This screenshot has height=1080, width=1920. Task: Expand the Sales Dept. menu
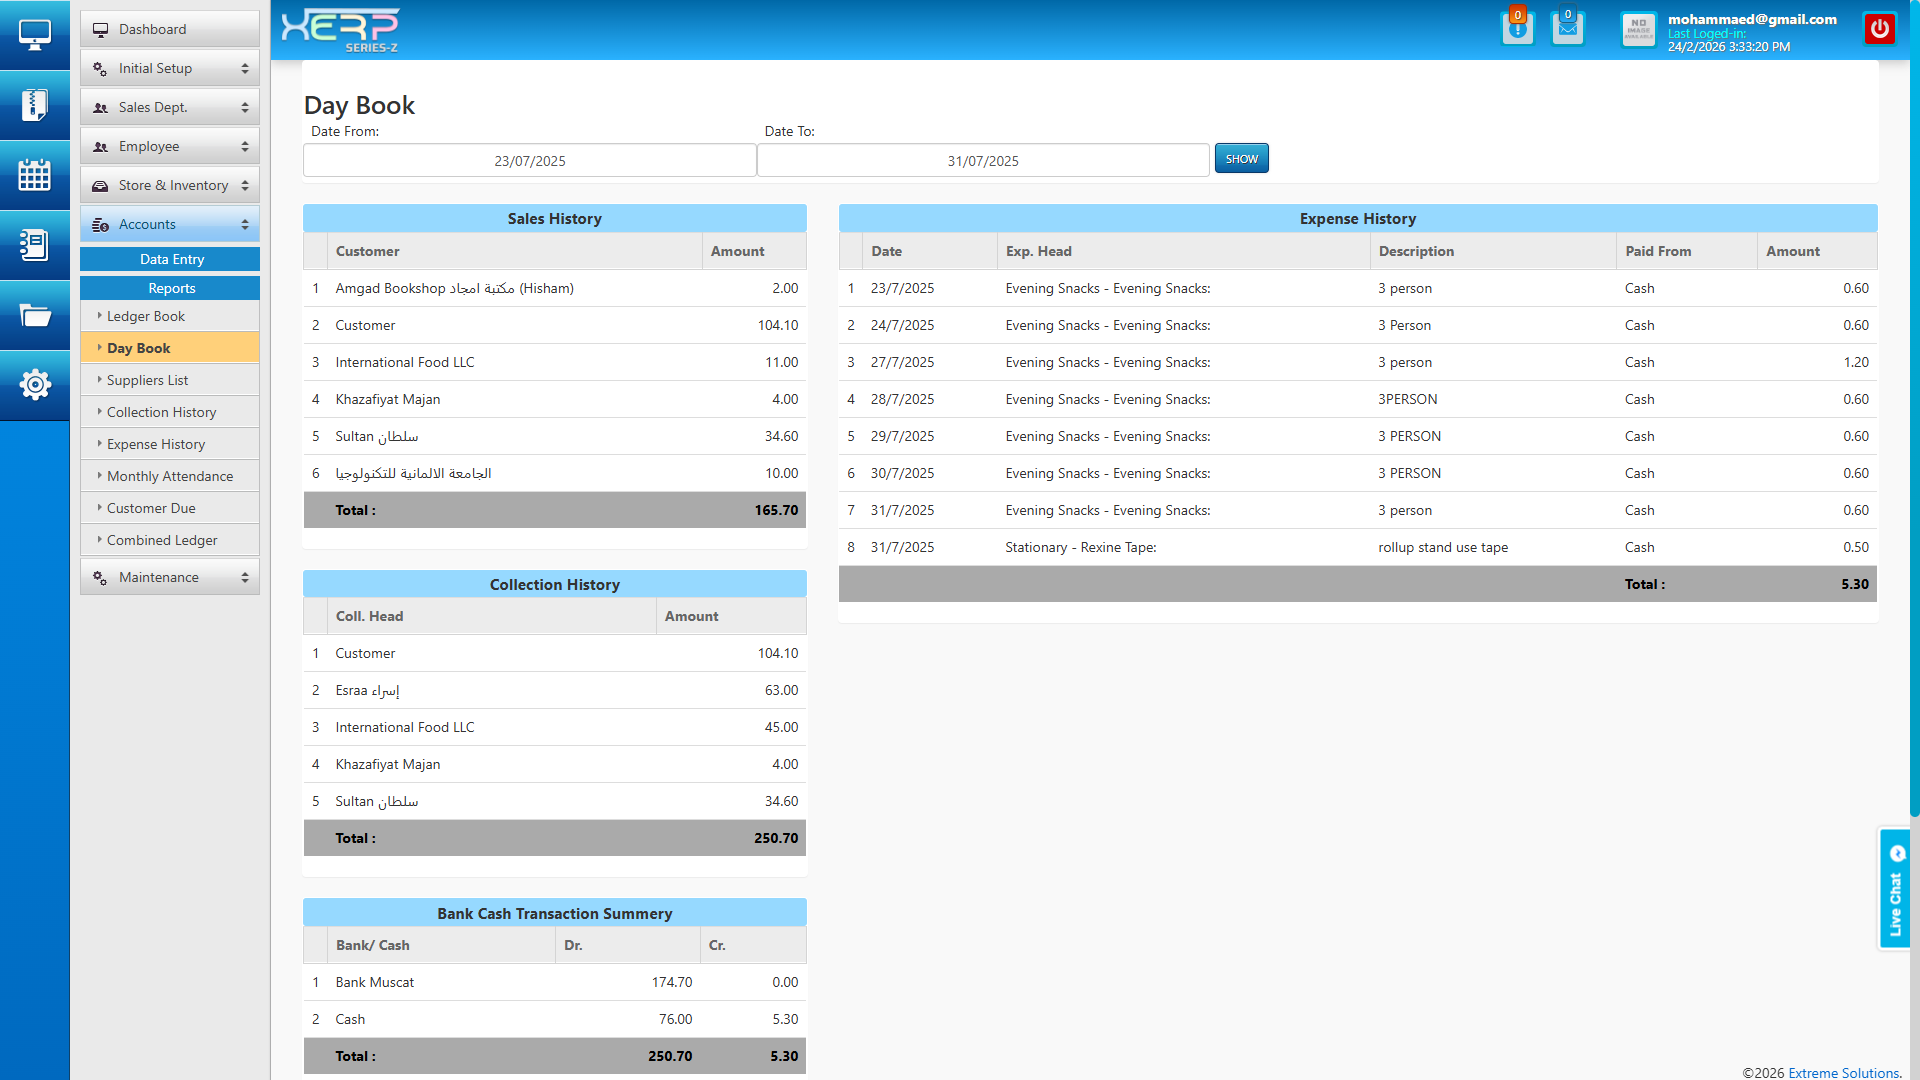[170, 107]
